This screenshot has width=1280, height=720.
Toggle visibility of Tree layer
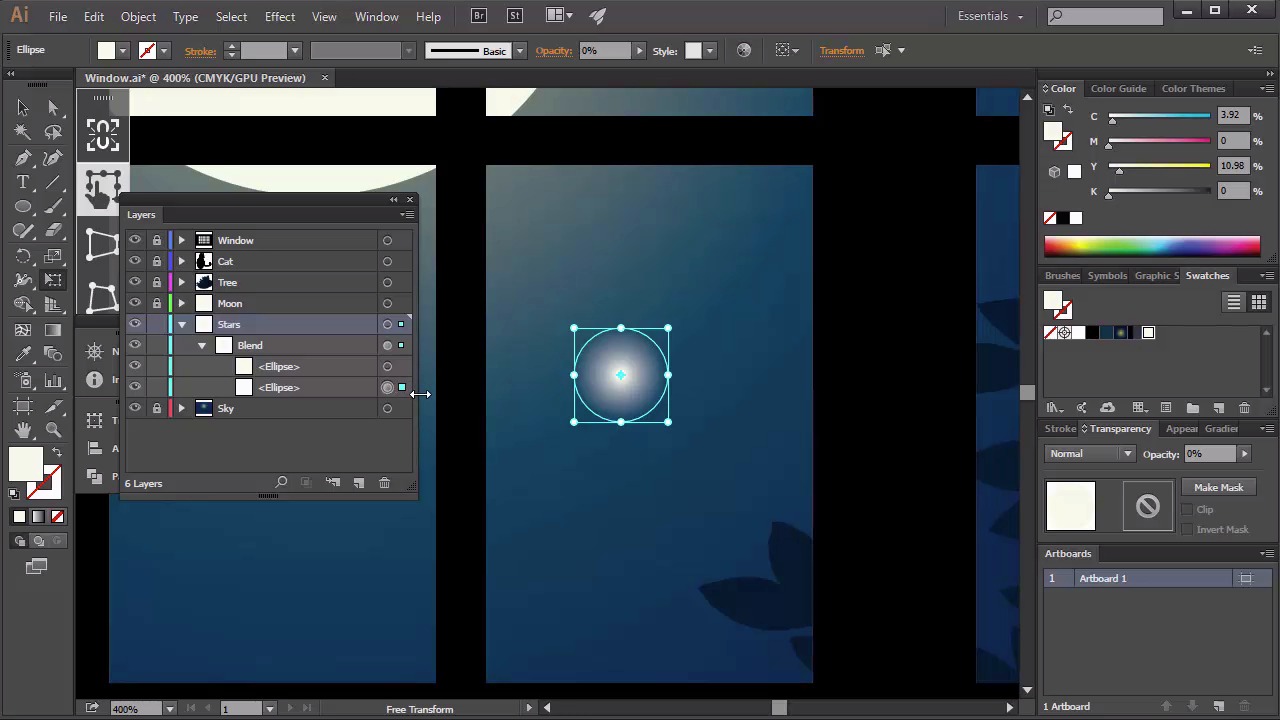tap(135, 282)
